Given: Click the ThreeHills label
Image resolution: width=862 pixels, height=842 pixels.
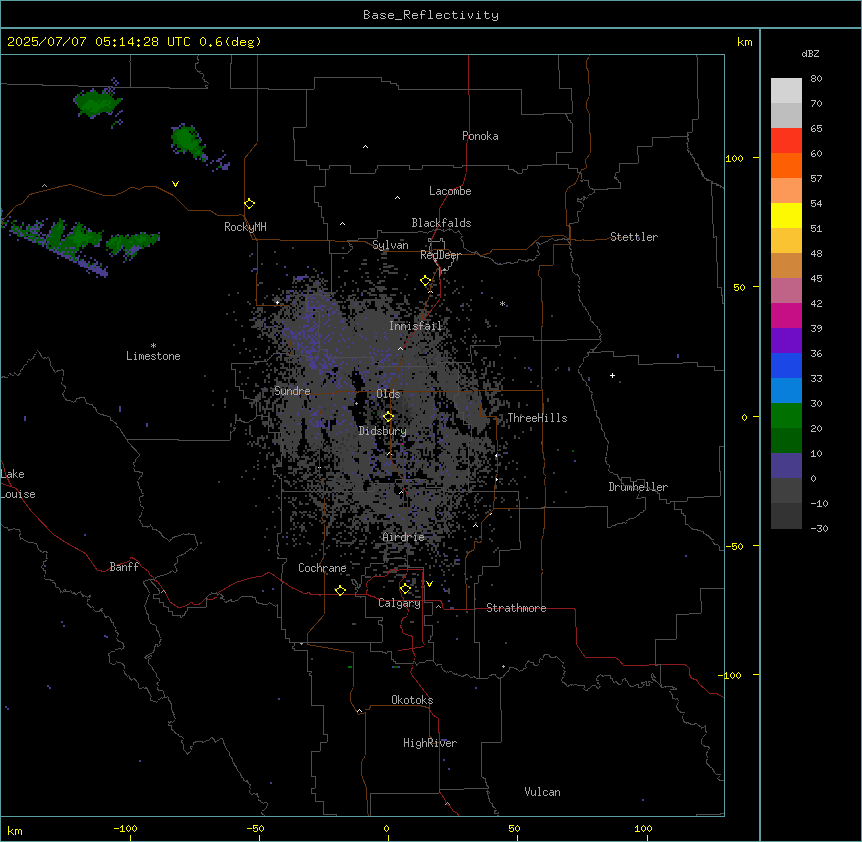Looking at the screenshot, I should [x=537, y=418].
